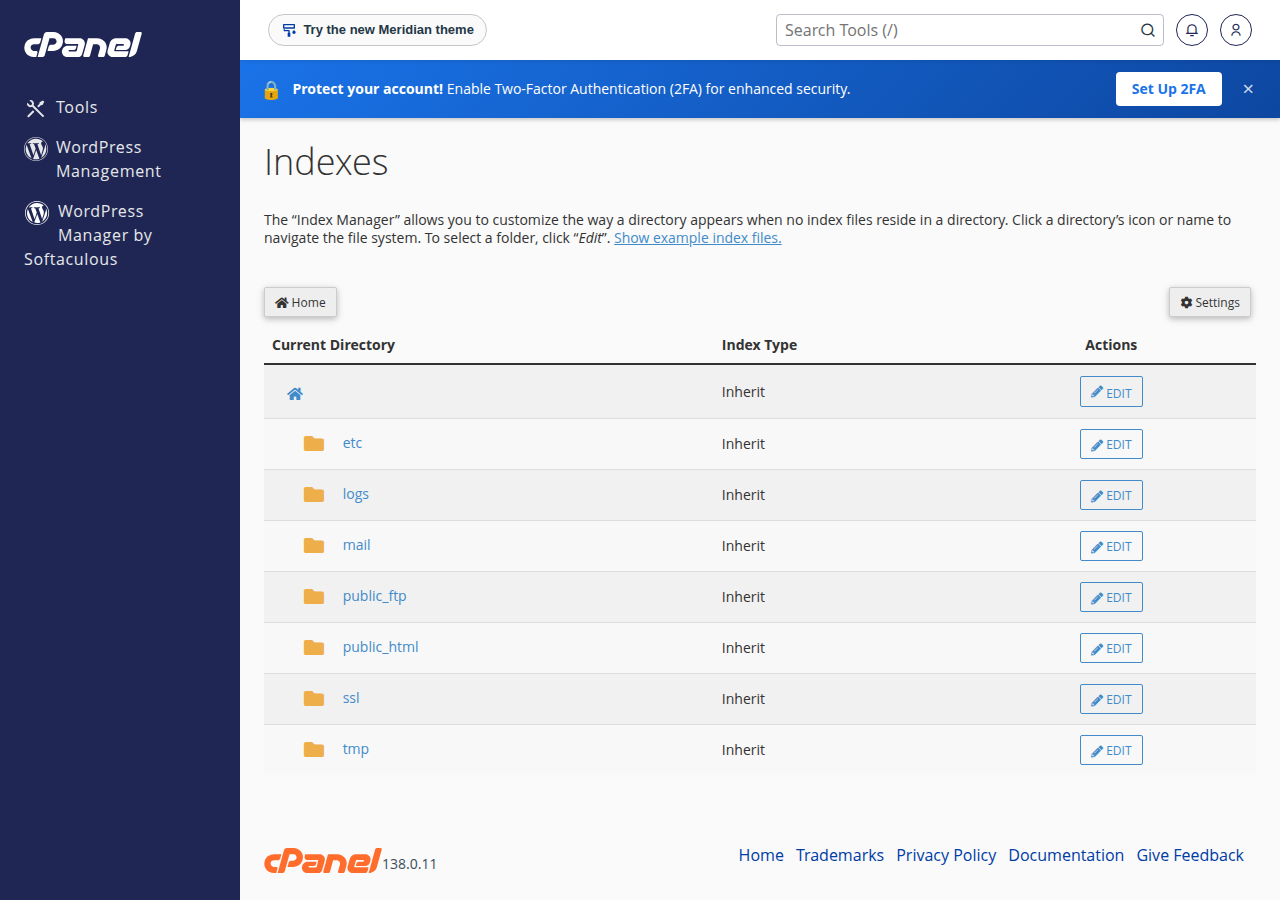Click the Home button above the table
1280x900 pixels.
tap(301, 302)
